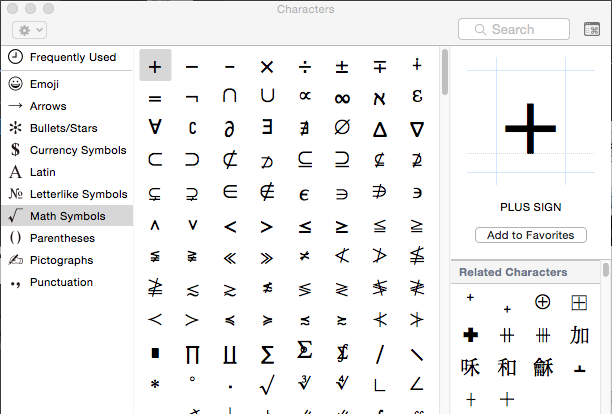Viewport: 612px width, 414px height.
Task: Select Math Symbols category
Action: point(67,216)
